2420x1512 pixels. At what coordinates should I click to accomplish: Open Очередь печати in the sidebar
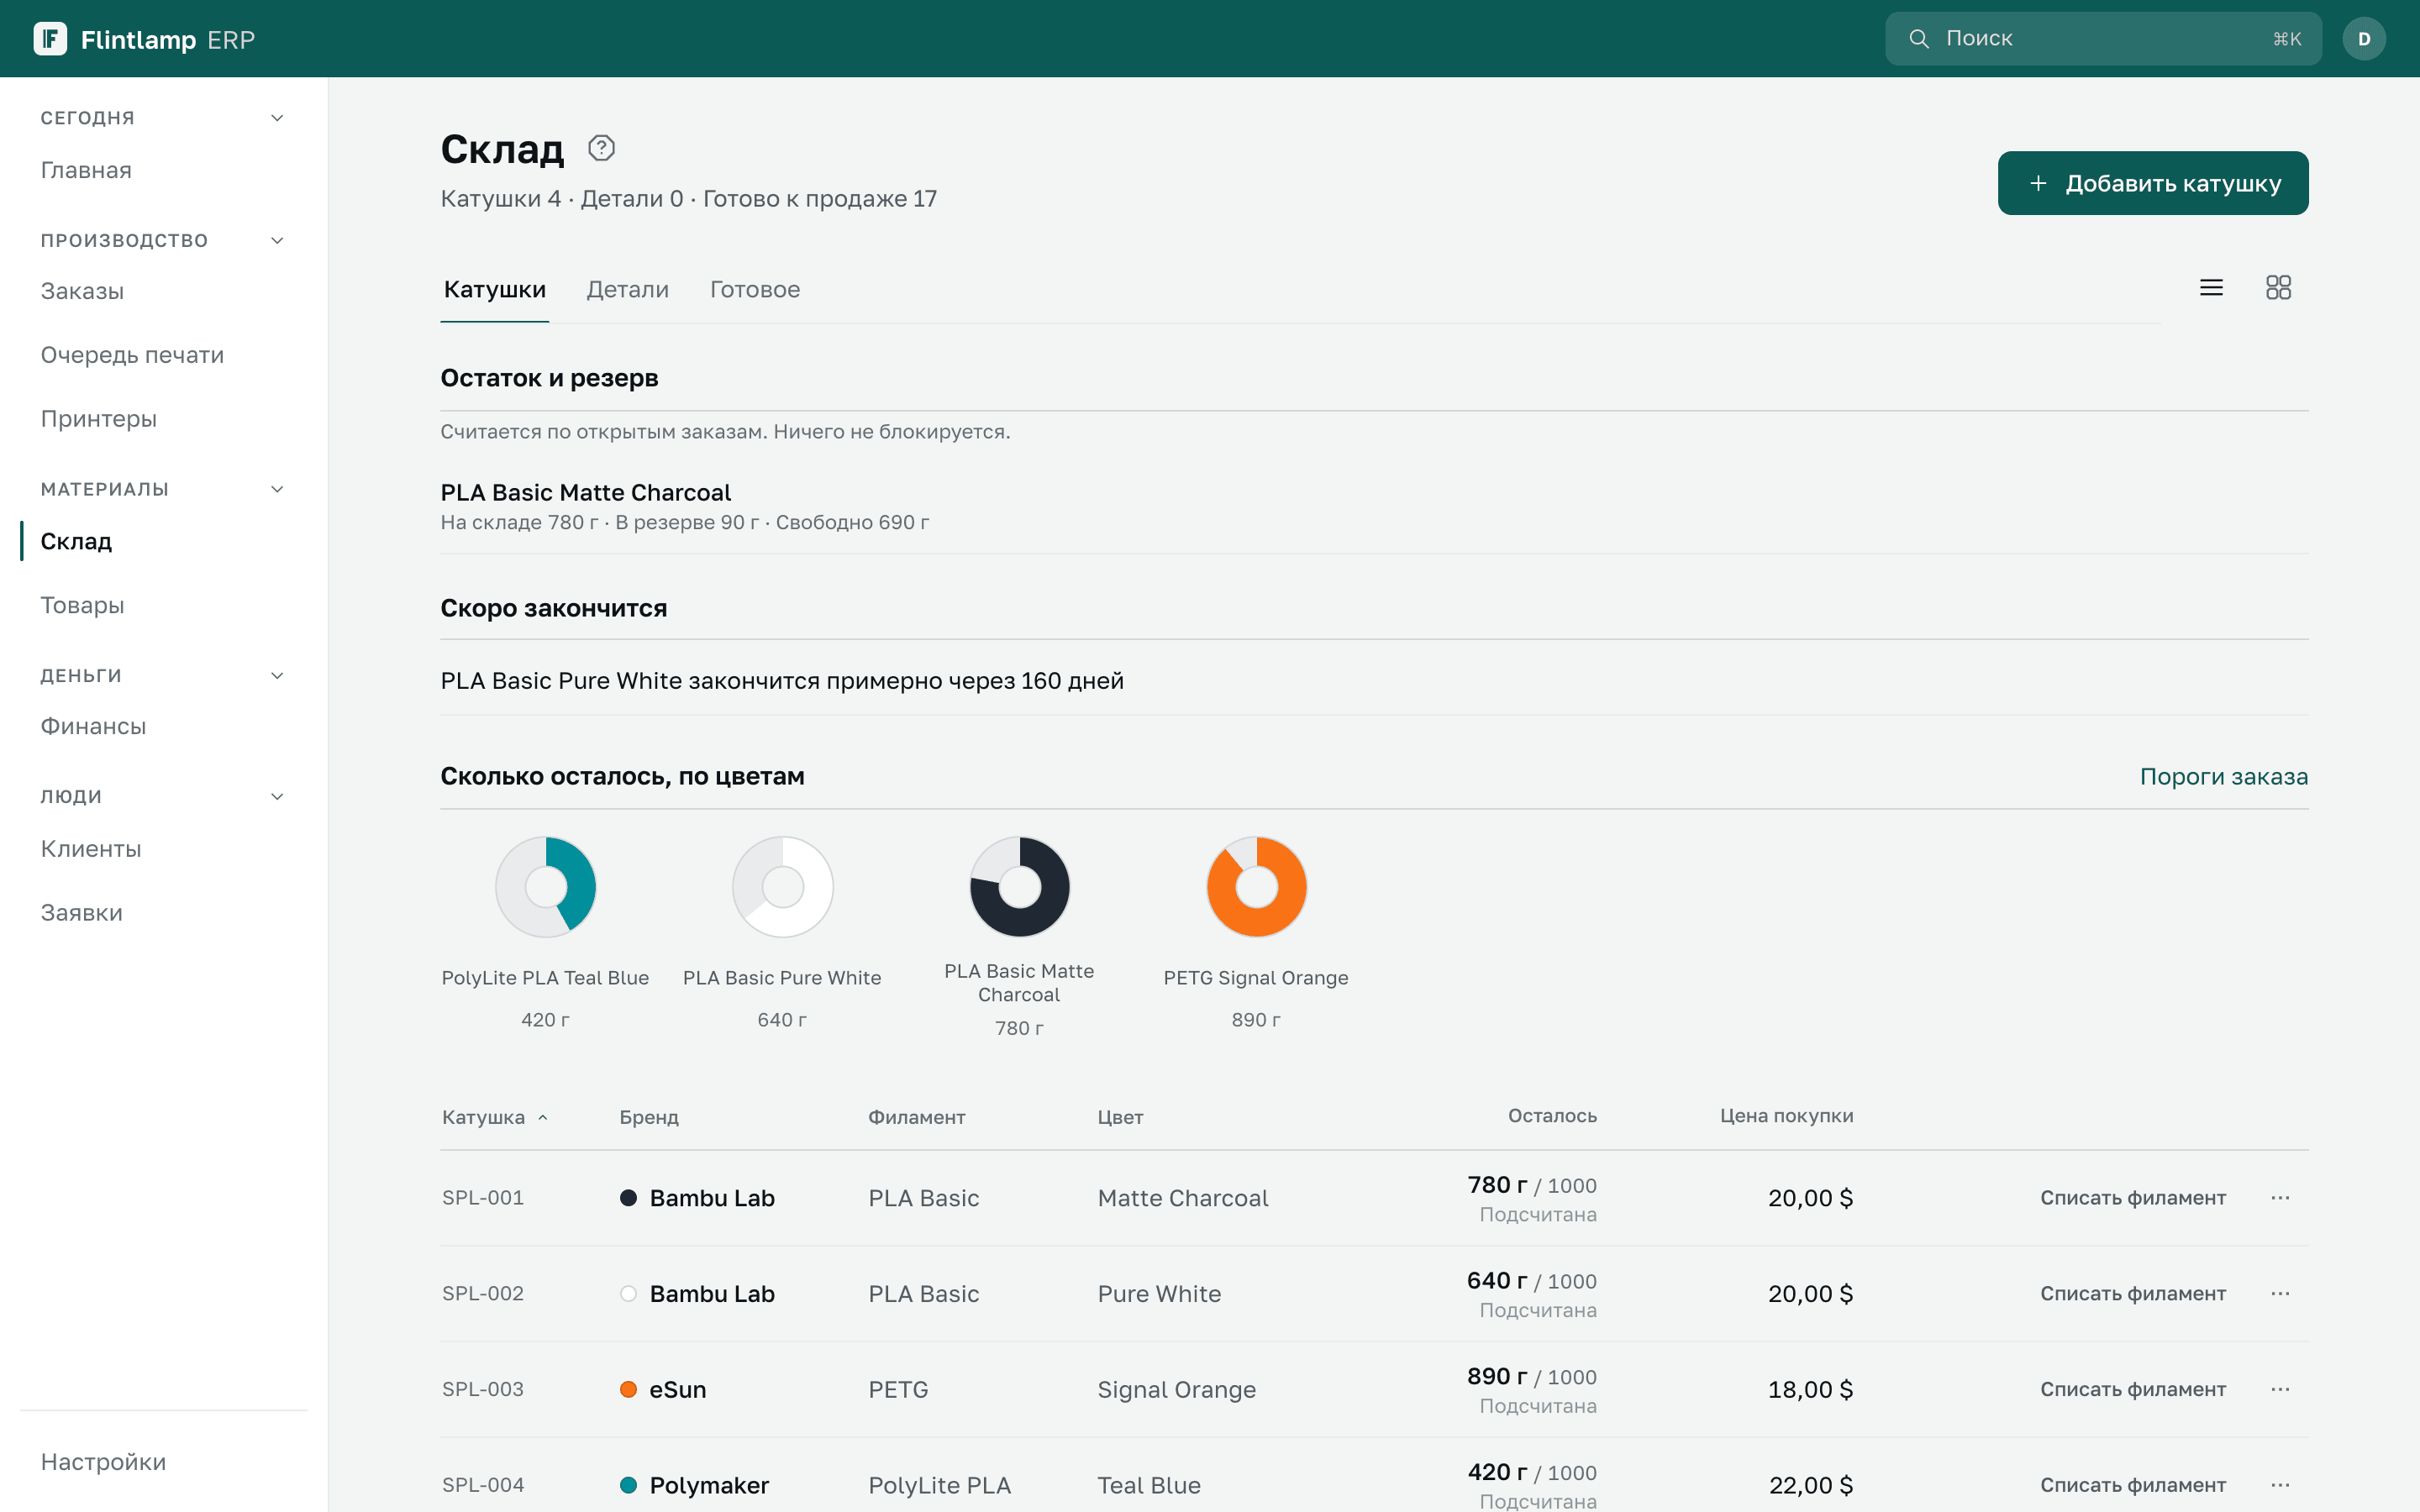132,355
